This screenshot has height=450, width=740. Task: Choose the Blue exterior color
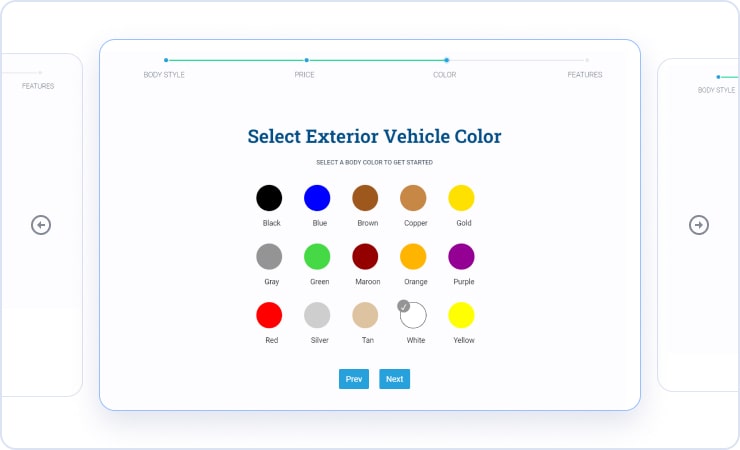317,198
